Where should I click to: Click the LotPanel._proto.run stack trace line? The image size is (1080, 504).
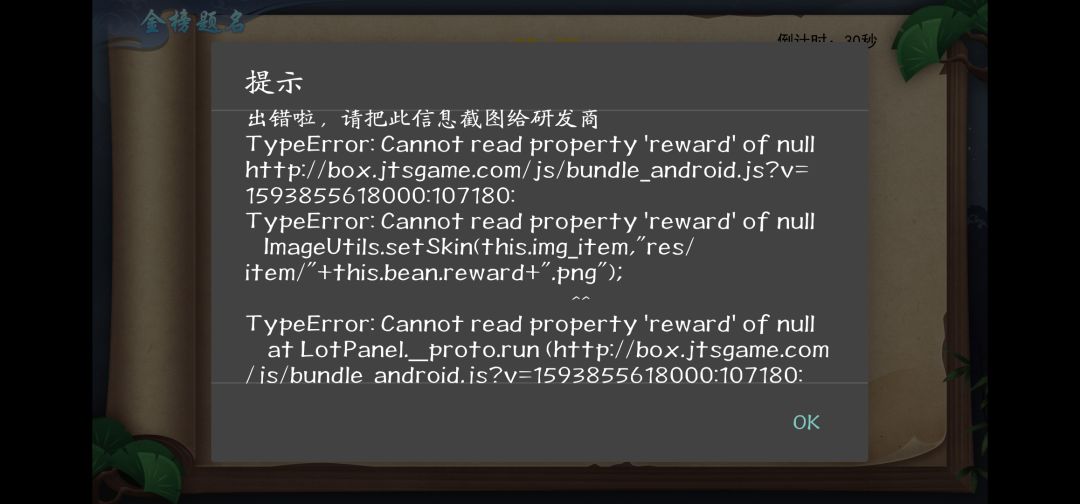click(548, 350)
